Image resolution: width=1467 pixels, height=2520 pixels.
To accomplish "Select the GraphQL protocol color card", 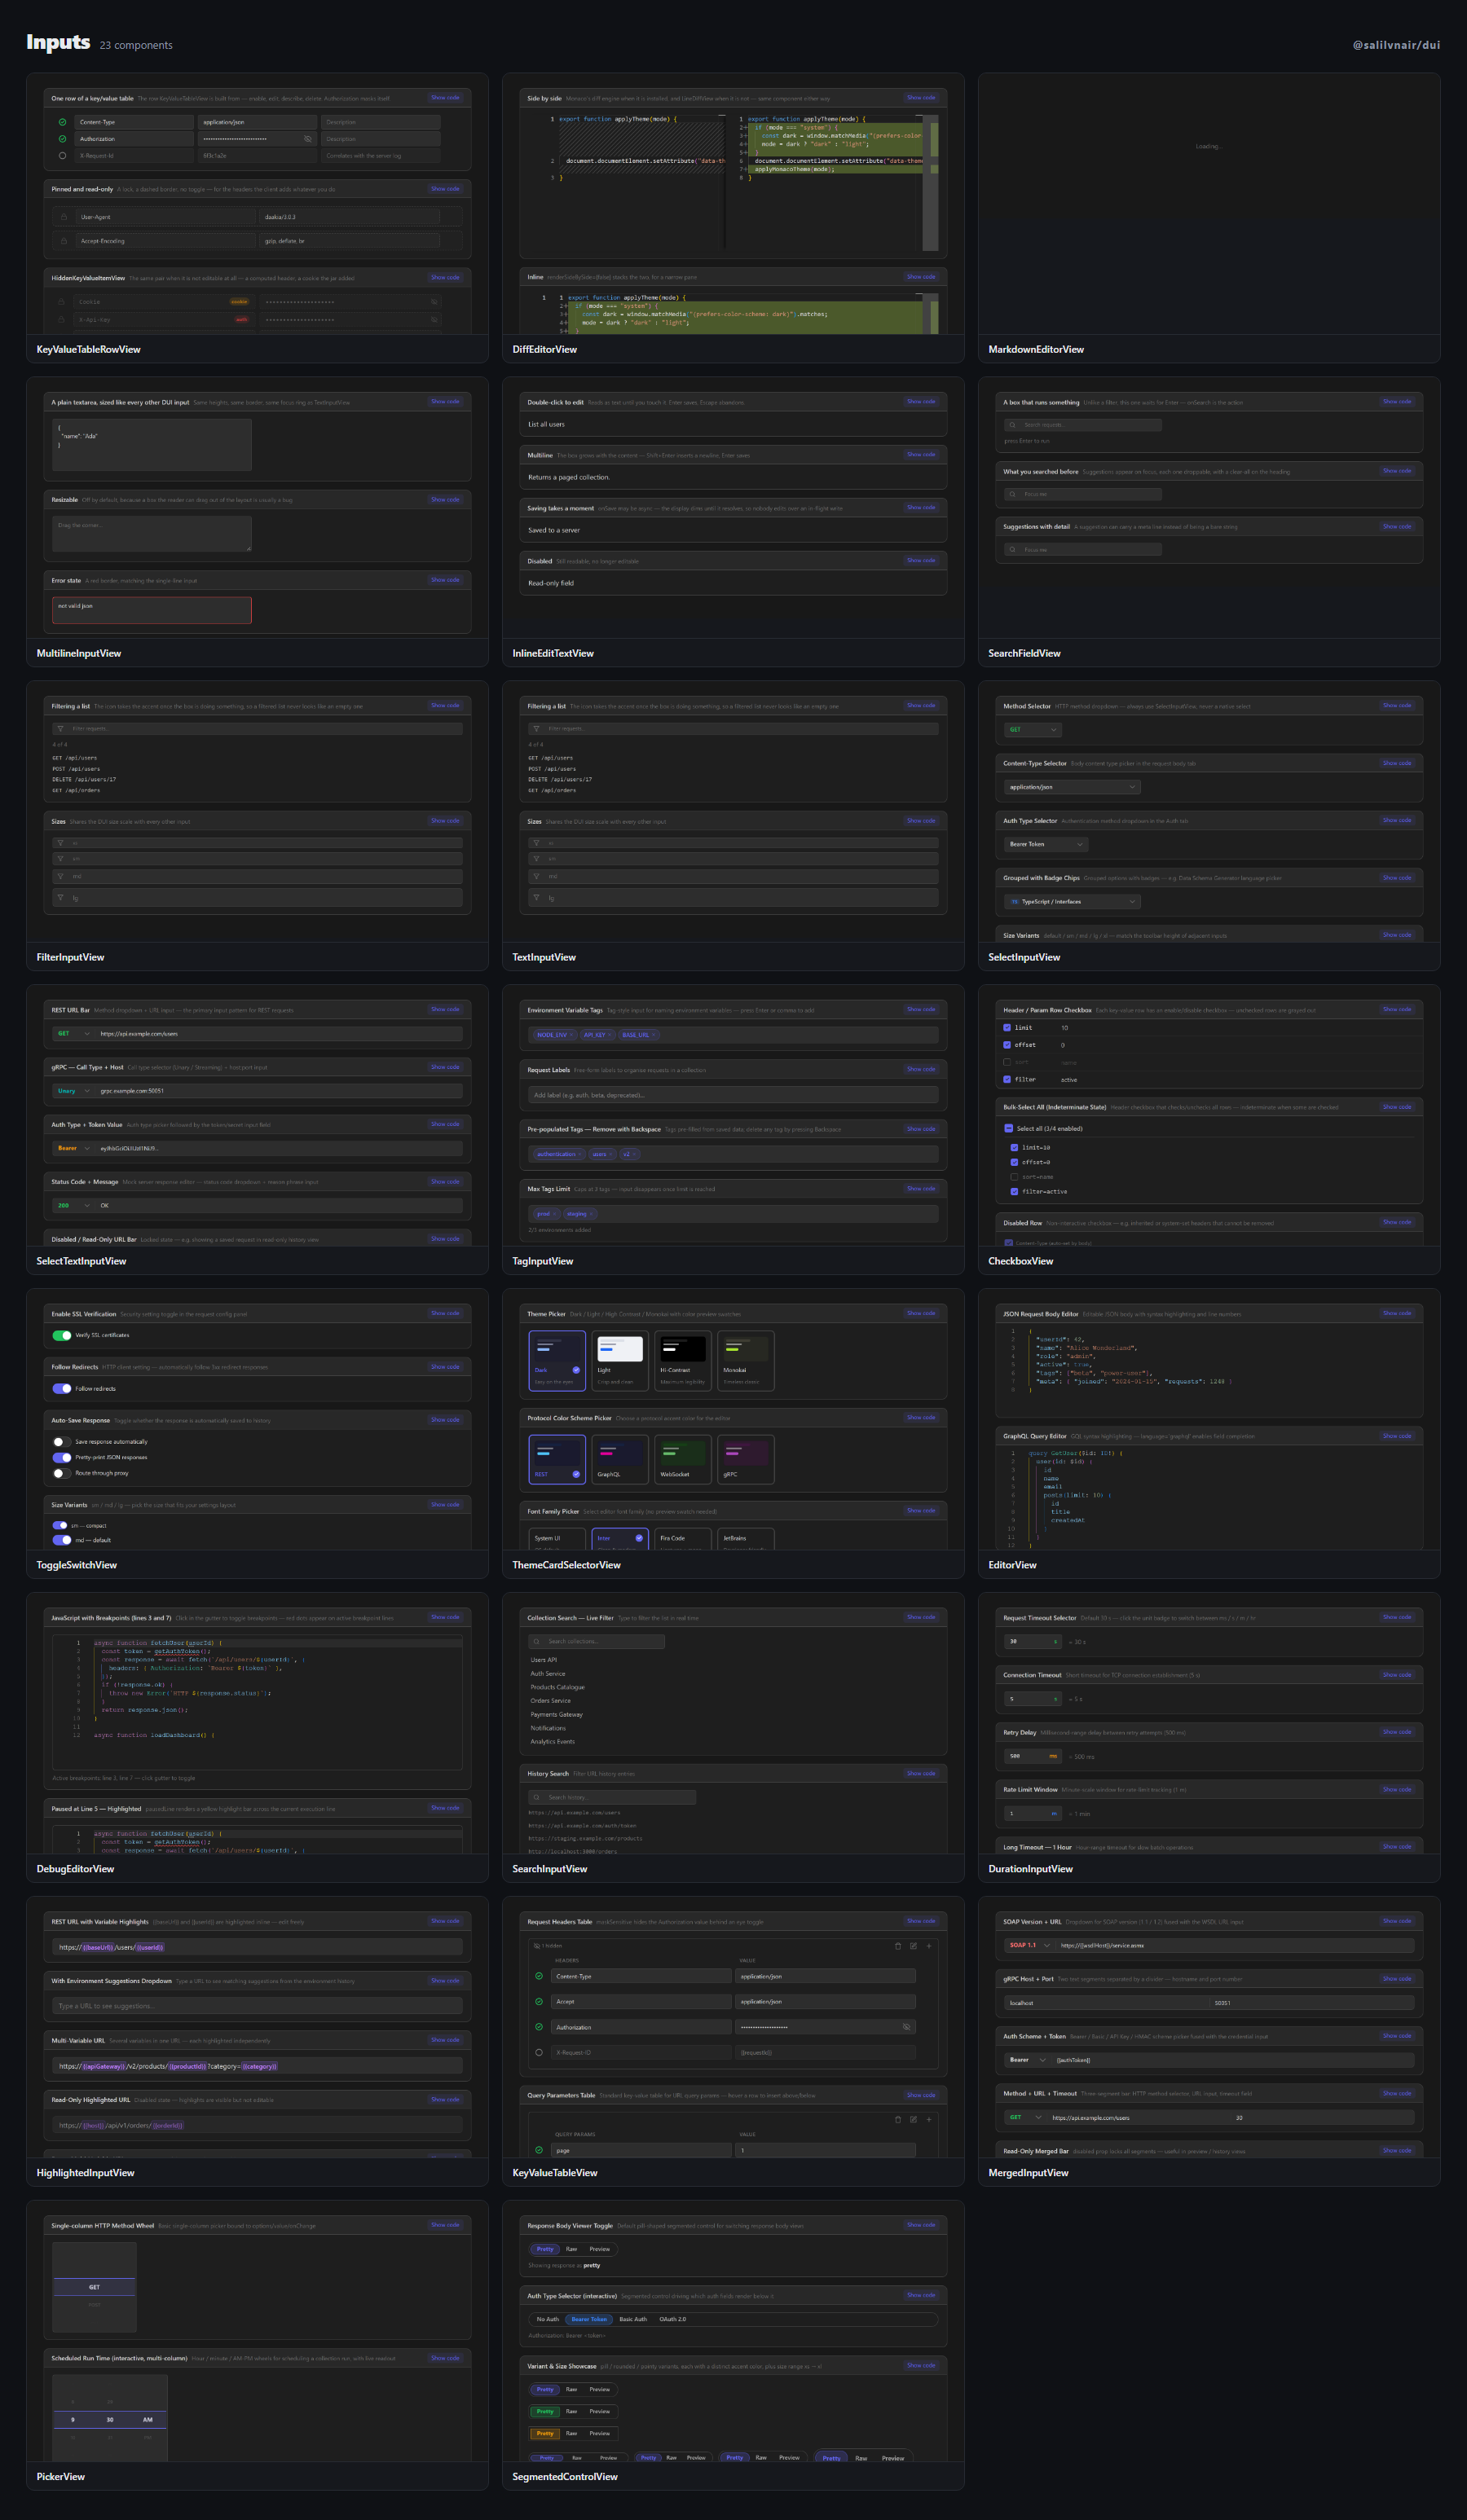I will coord(620,1459).
